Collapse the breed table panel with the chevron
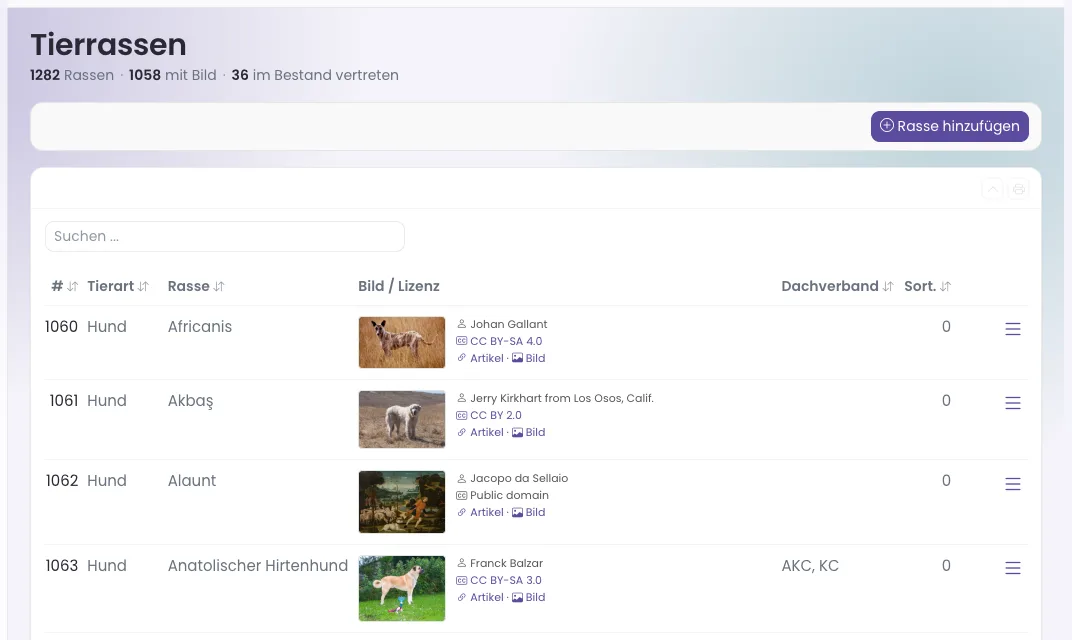This screenshot has height=640, width=1072. (993, 189)
